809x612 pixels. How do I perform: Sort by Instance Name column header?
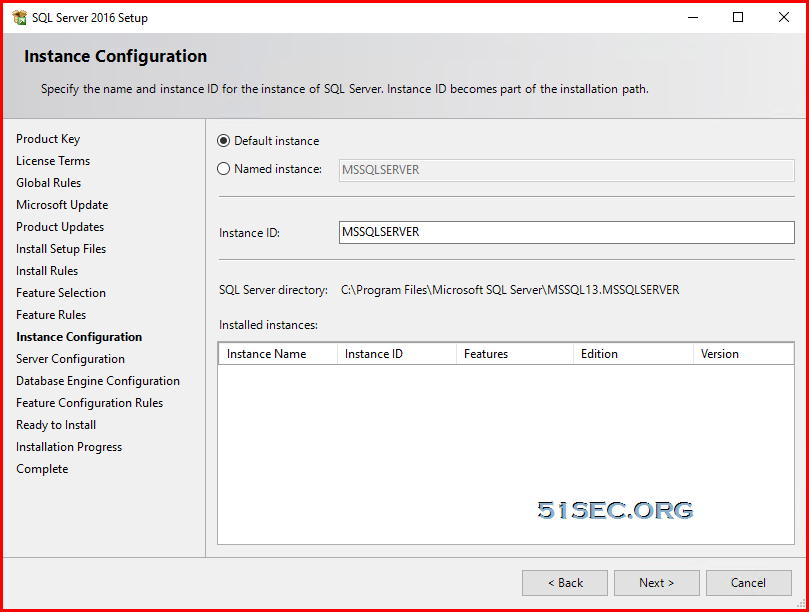(x=278, y=354)
